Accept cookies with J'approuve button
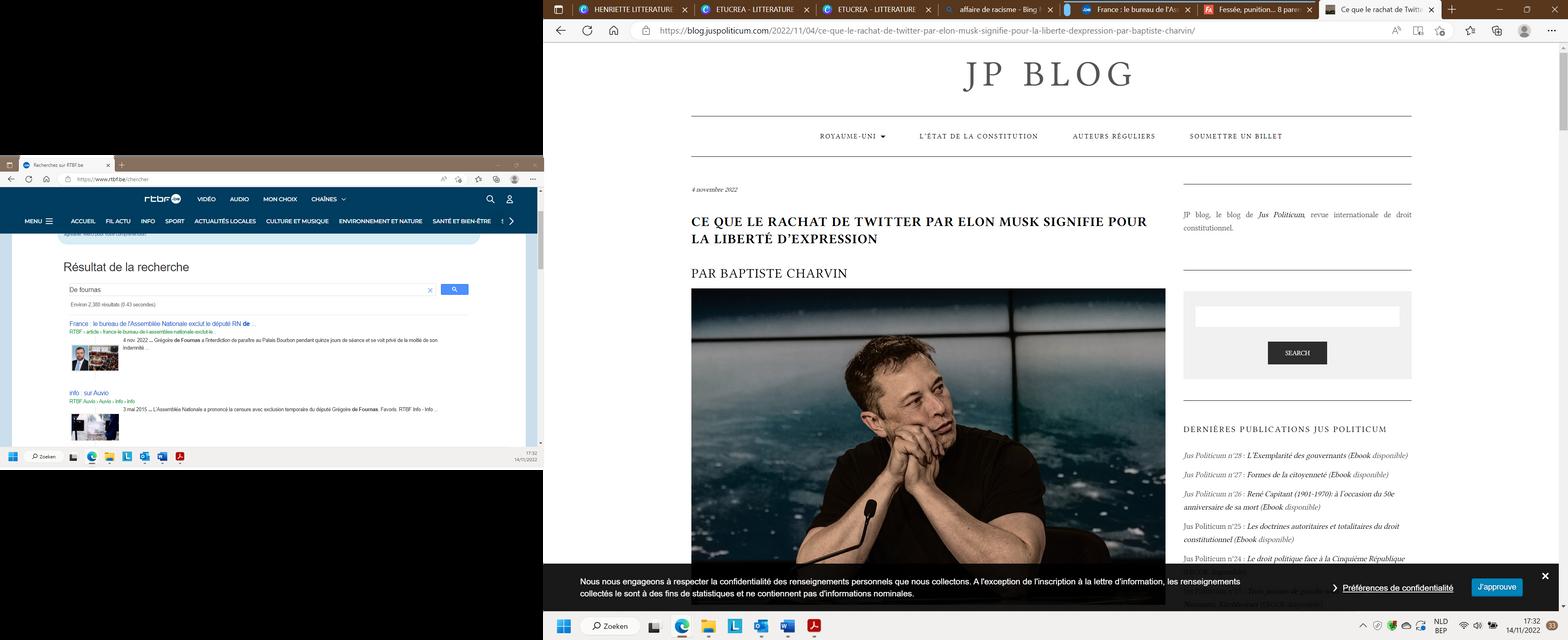 point(1496,587)
